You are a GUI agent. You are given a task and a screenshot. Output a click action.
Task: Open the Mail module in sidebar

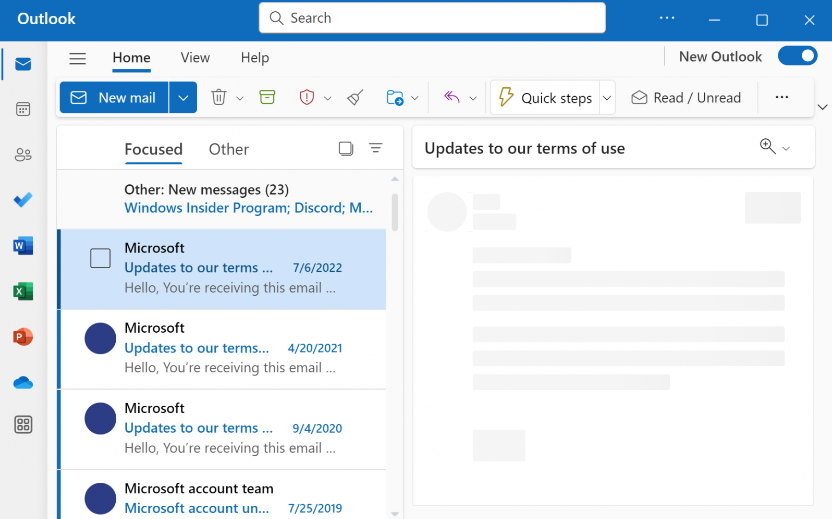pos(23,64)
